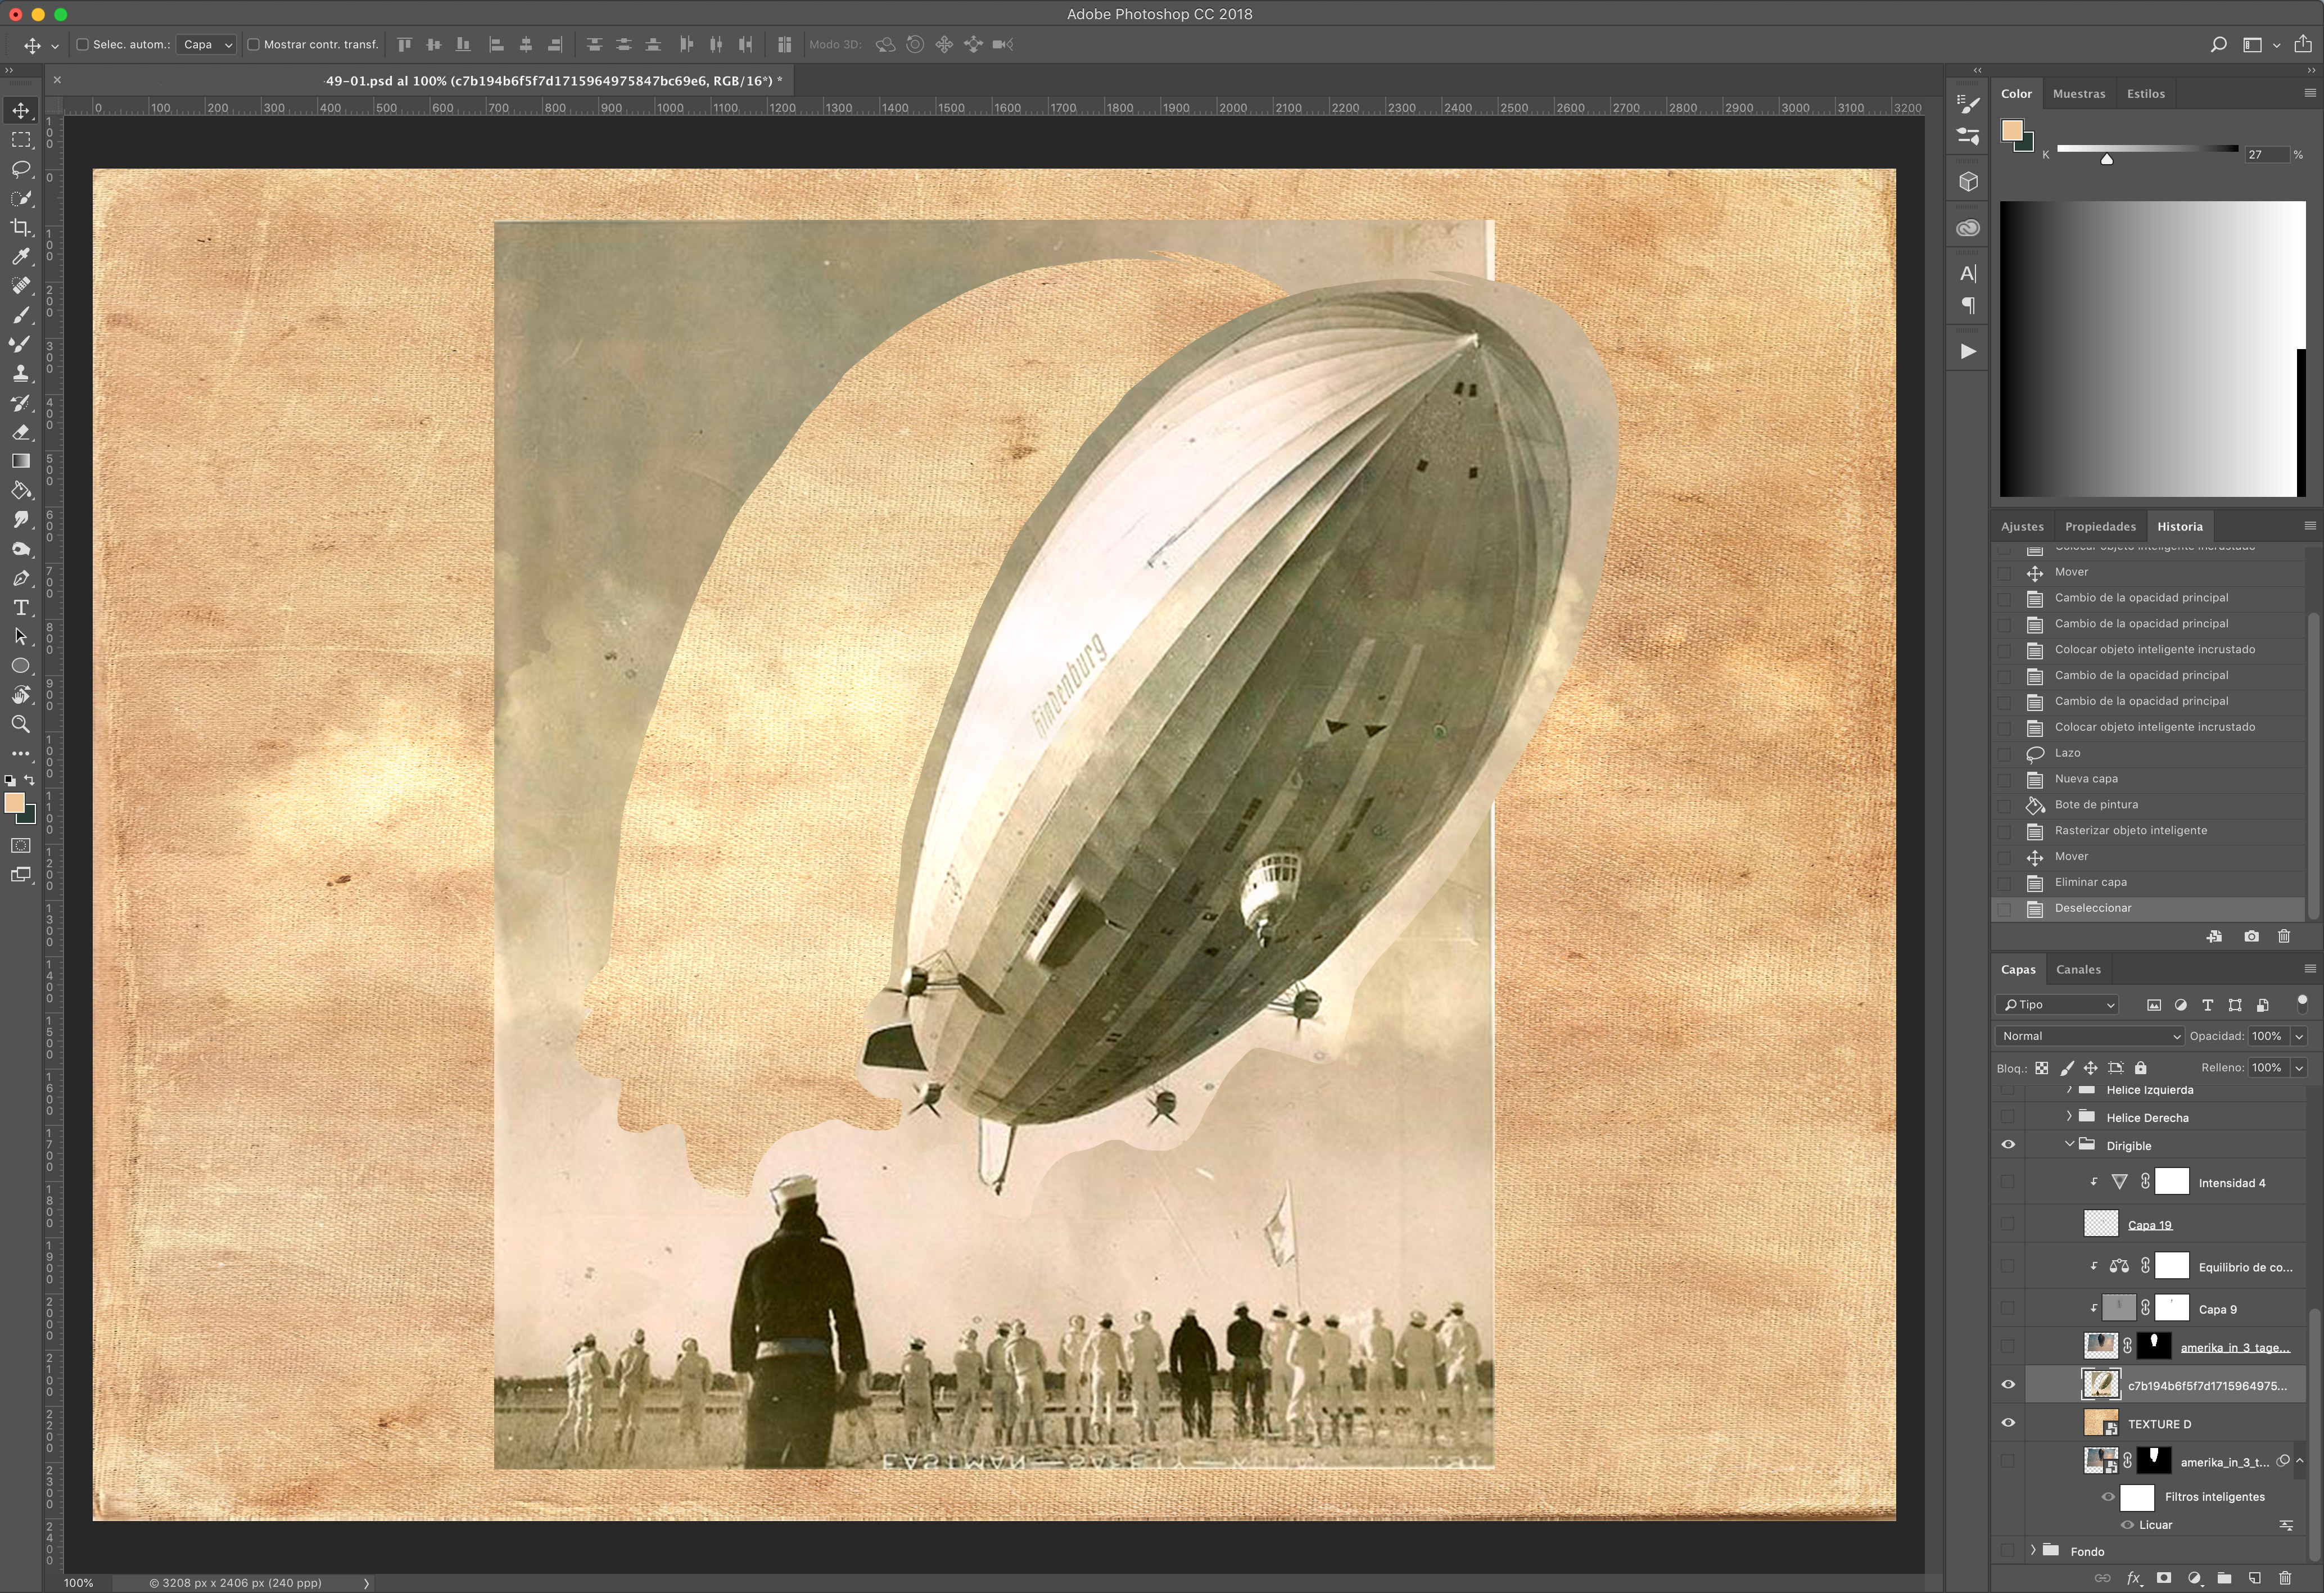Image resolution: width=2324 pixels, height=1593 pixels.
Task: Select the 49-01.psd document tab
Action: [554, 80]
